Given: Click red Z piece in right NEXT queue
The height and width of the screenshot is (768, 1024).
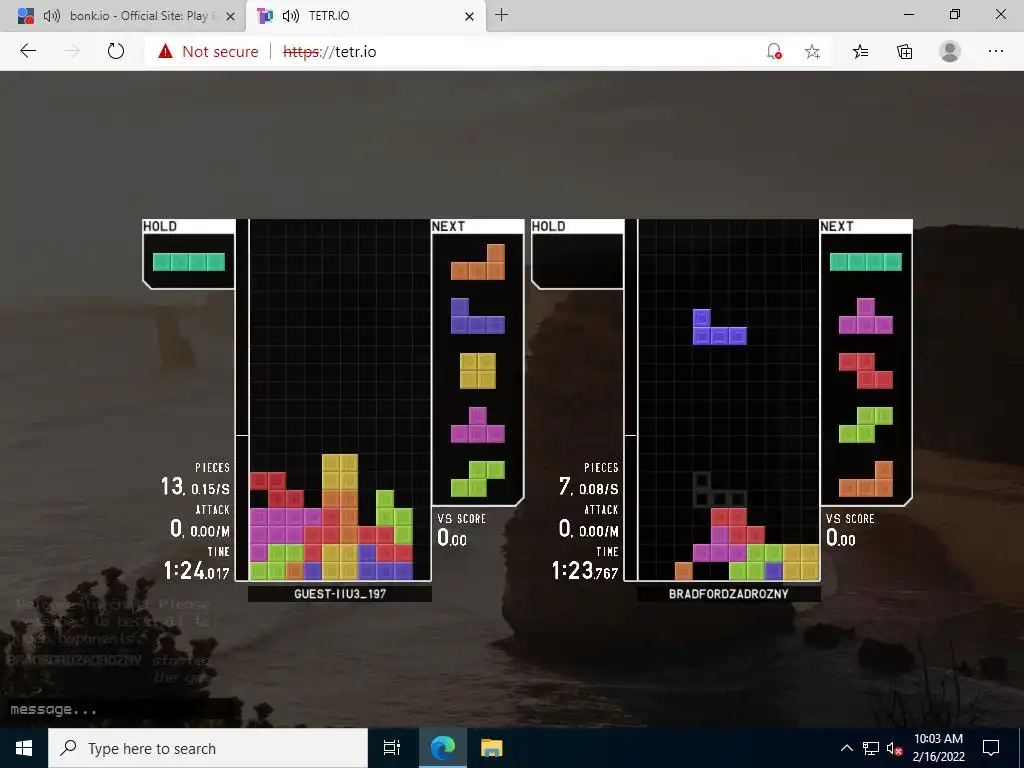Looking at the screenshot, I should [866, 371].
